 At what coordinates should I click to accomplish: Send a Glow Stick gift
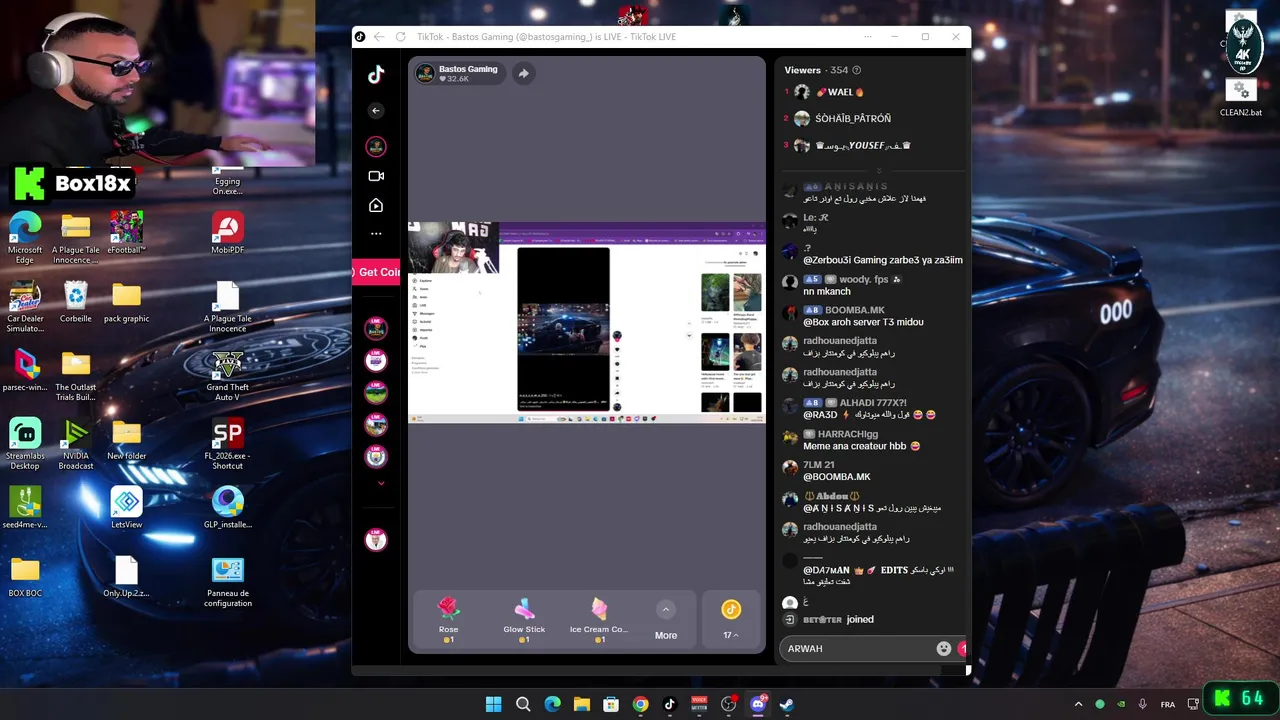(524, 619)
